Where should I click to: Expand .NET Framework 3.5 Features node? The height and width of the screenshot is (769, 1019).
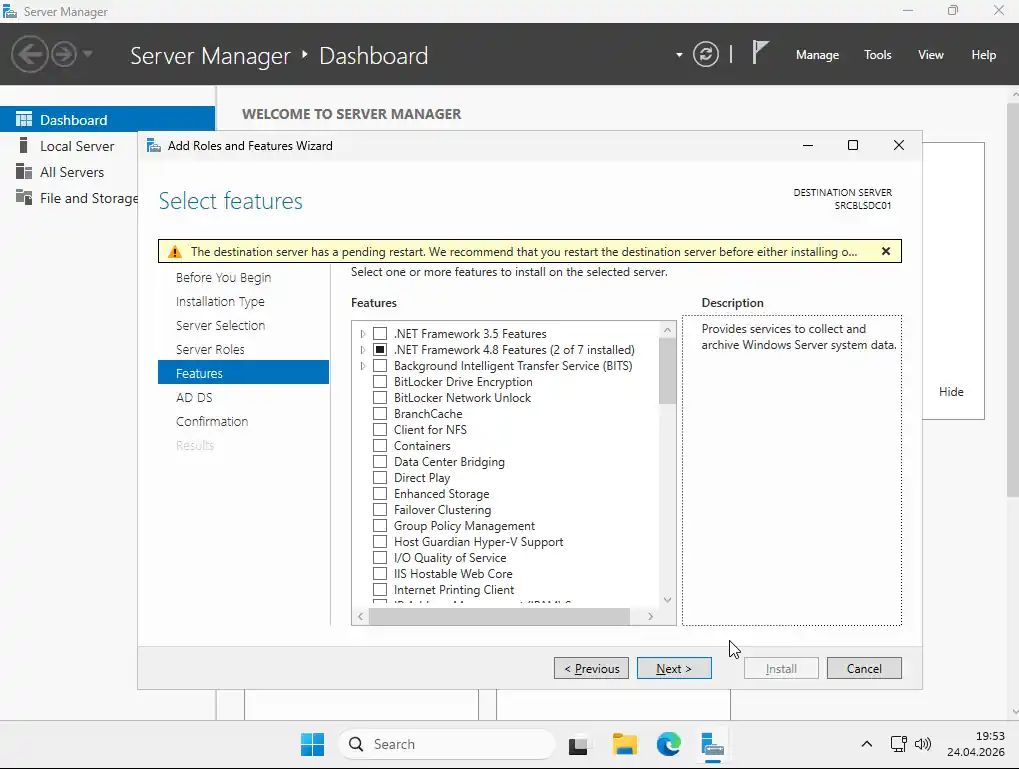363,334
